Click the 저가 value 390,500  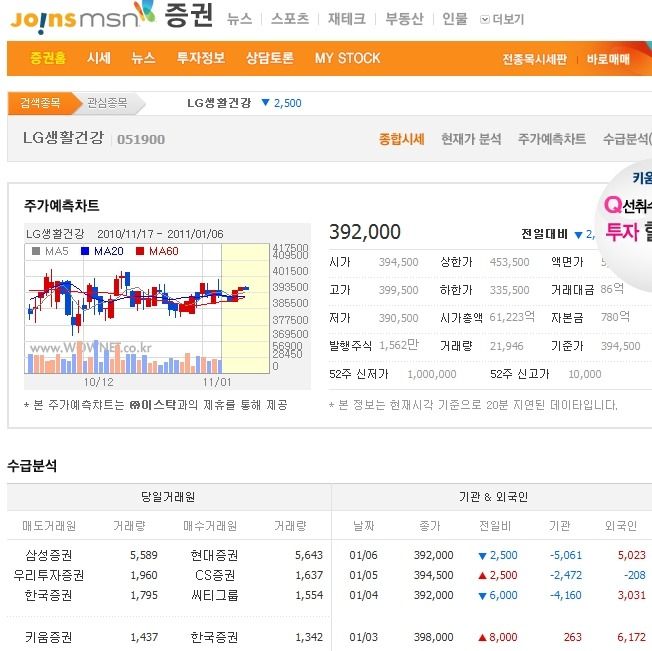398,318
